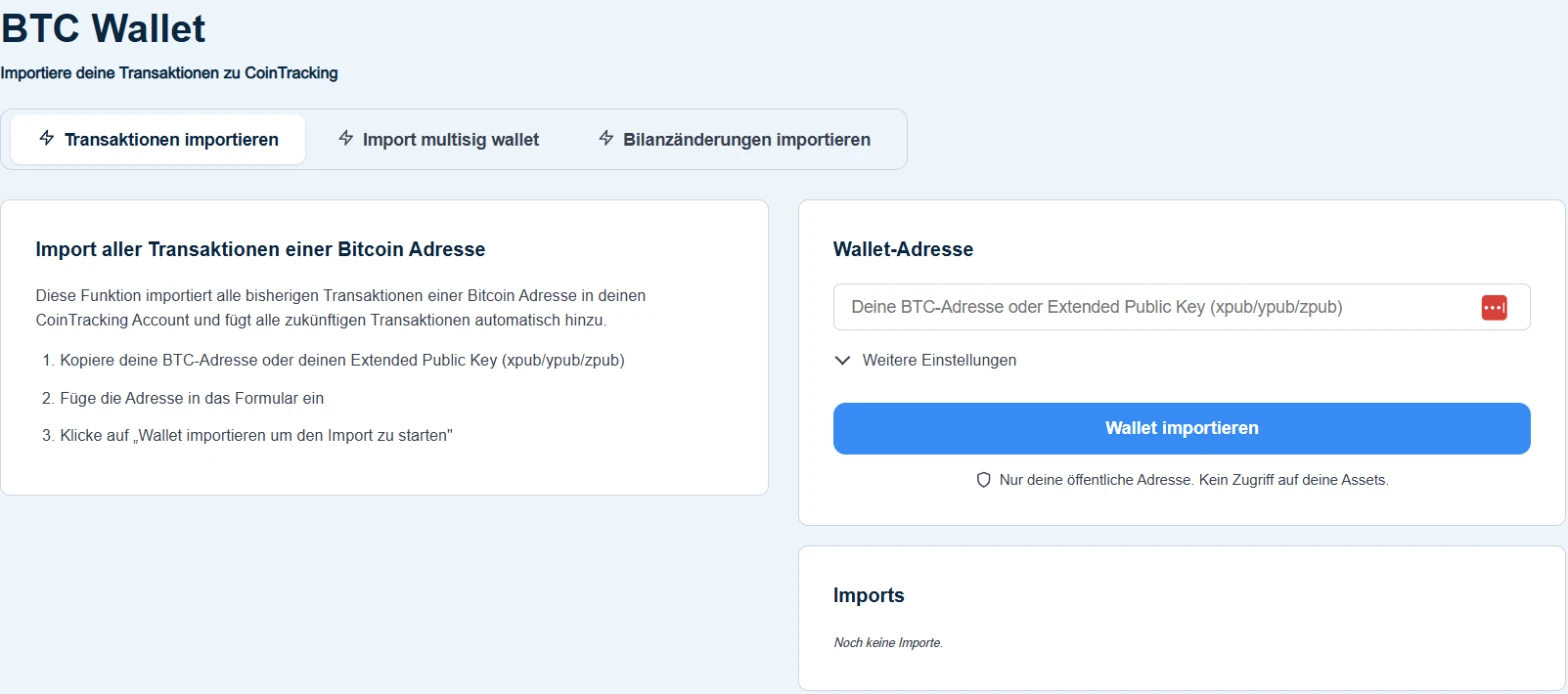Click 'Importiere deine Transaktionen zu CoinTracking' subtitle

point(169,73)
